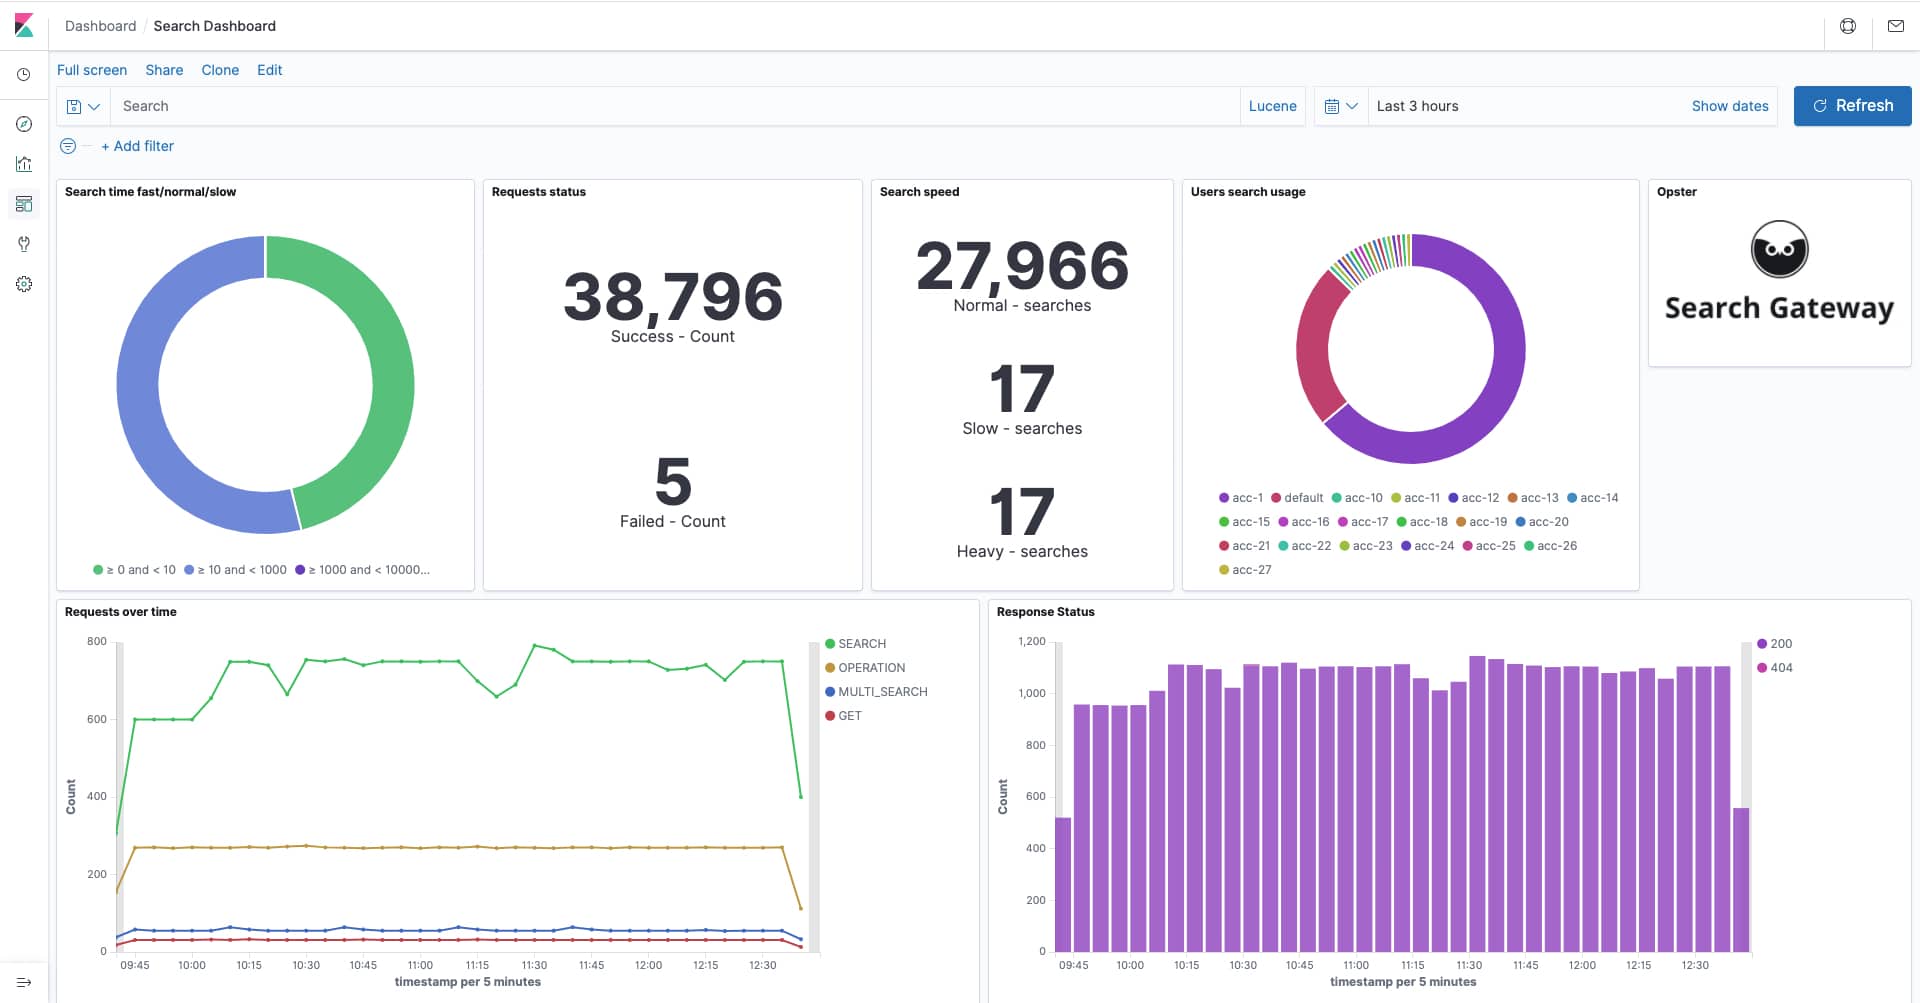Open Discover compass icon in sidebar
The width and height of the screenshot is (1920, 1003).
[x=24, y=124]
